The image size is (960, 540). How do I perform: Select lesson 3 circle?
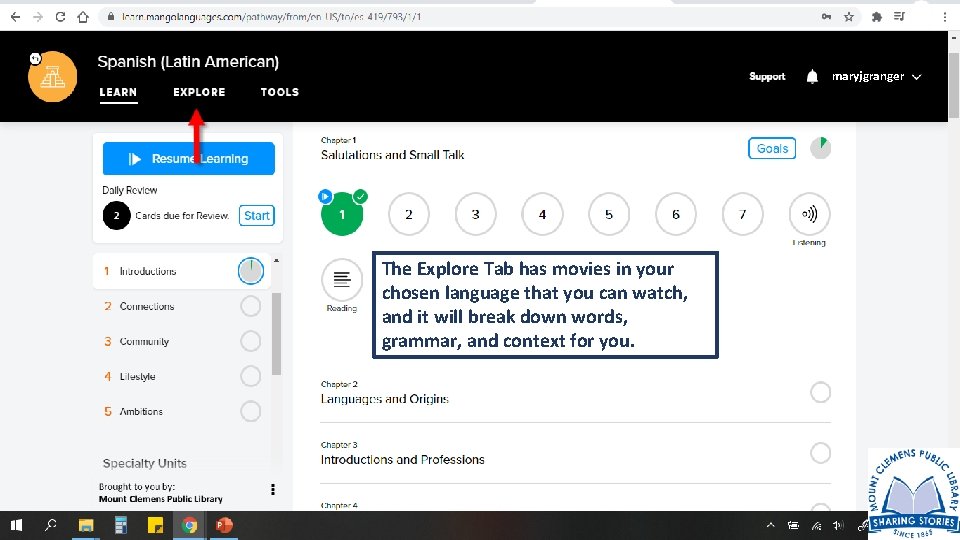(x=475, y=214)
